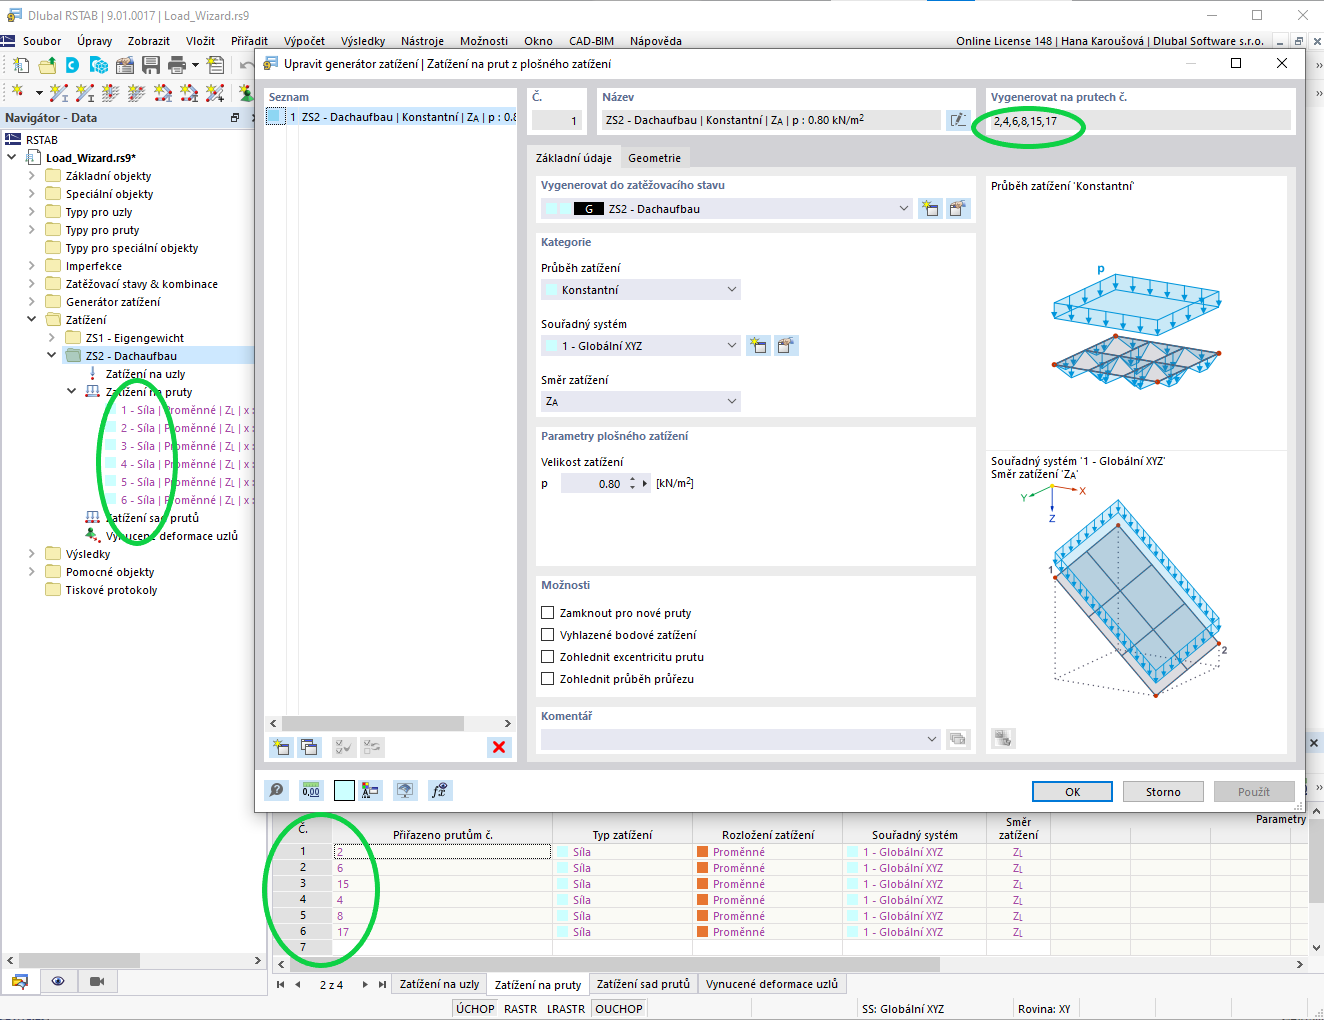Select ZS2 - Dachaufbau item in Seznam list
1324x1020 pixels.
click(x=391, y=117)
